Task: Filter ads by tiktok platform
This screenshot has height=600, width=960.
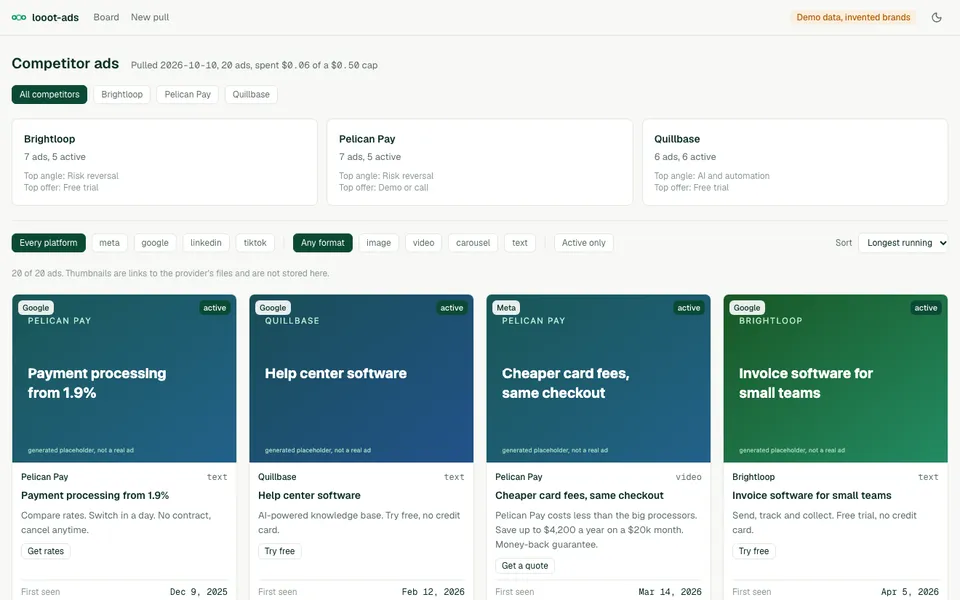Action: pyautogui.click(x=255, y=243)
